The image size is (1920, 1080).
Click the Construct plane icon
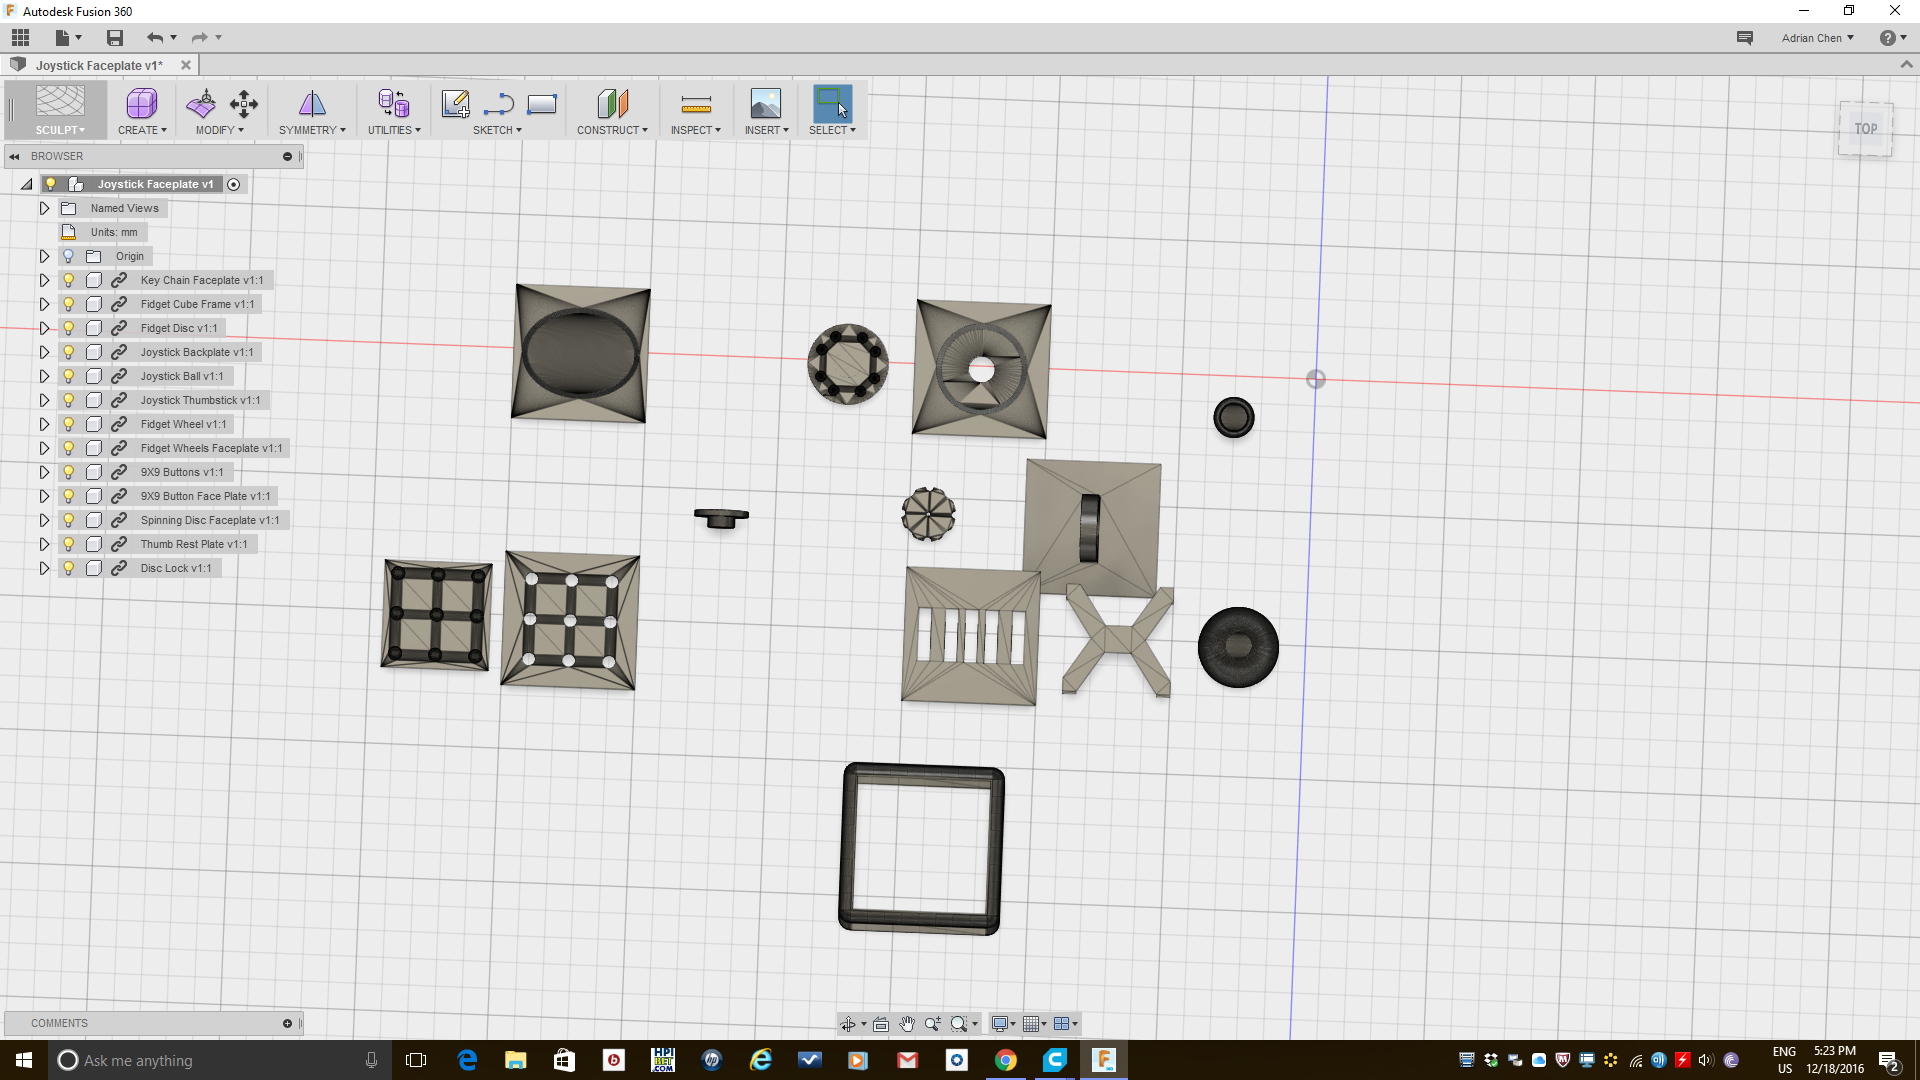pyautogui.click(x=612, y=103)
